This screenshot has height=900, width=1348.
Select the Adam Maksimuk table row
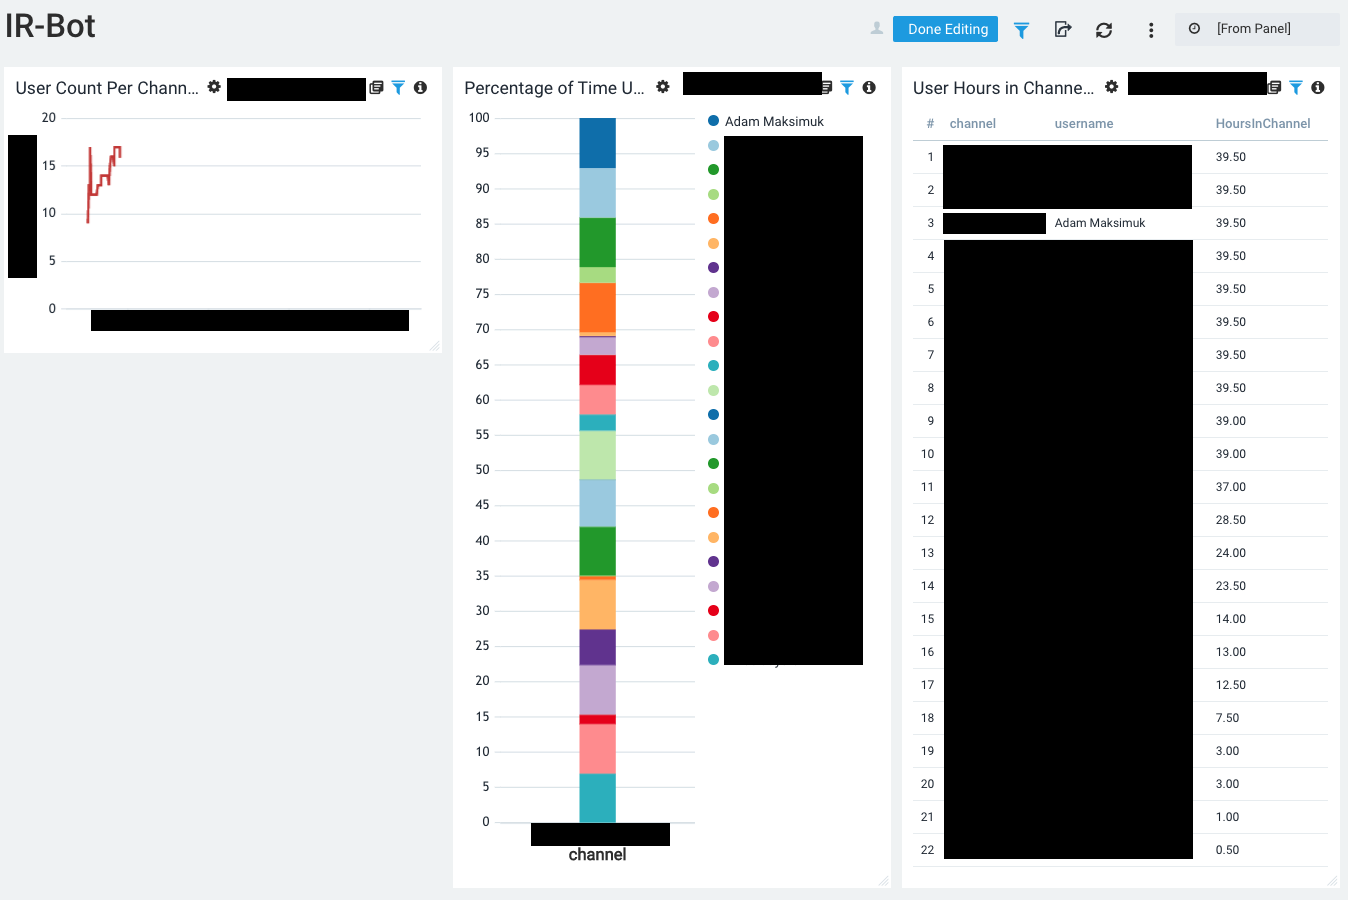tap(1120, 223)
